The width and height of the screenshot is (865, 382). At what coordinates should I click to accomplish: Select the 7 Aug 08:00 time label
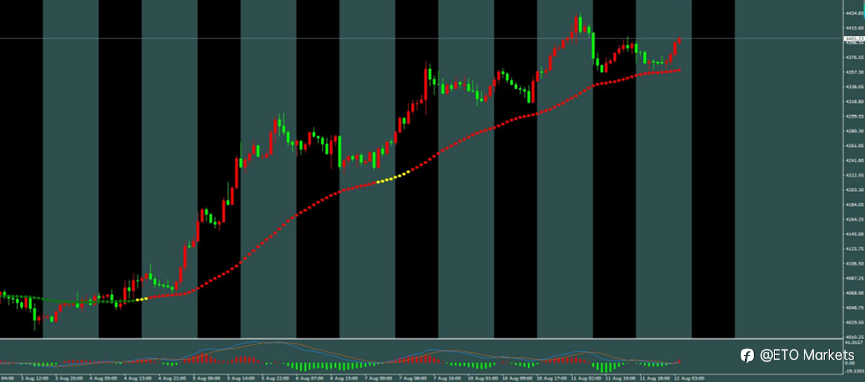coord(413,378)
